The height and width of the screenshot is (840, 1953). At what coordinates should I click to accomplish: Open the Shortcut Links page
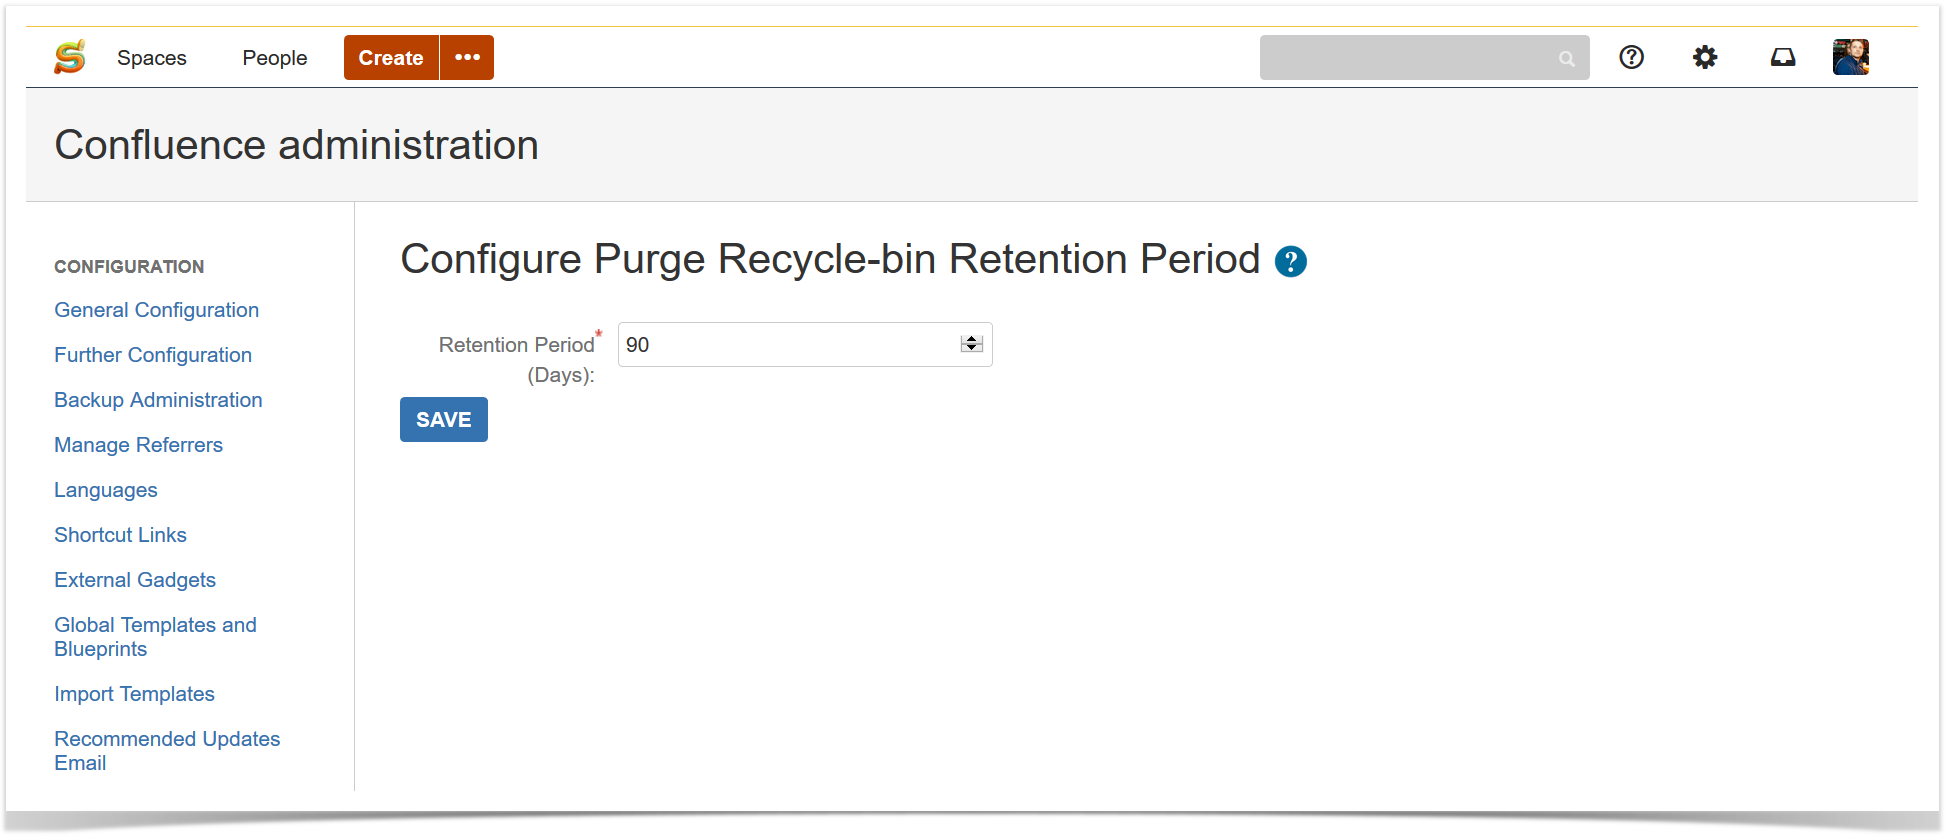coord(120,535)
